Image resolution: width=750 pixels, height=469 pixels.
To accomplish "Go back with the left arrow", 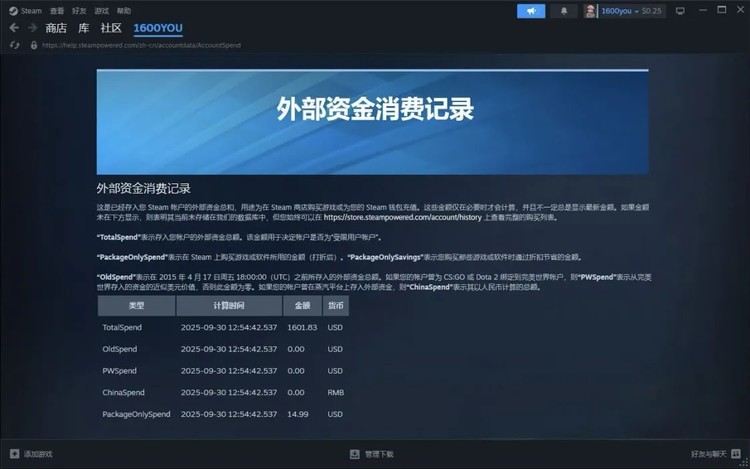I will point(14,28).
